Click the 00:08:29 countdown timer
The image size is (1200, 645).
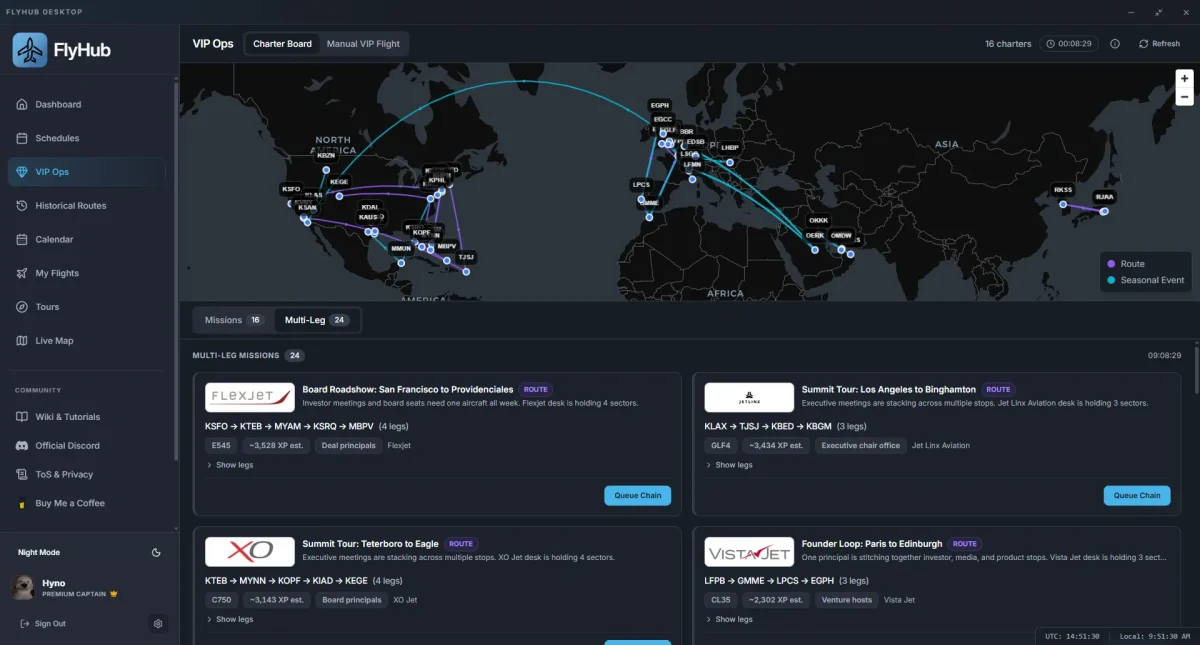pos(1068,44)
